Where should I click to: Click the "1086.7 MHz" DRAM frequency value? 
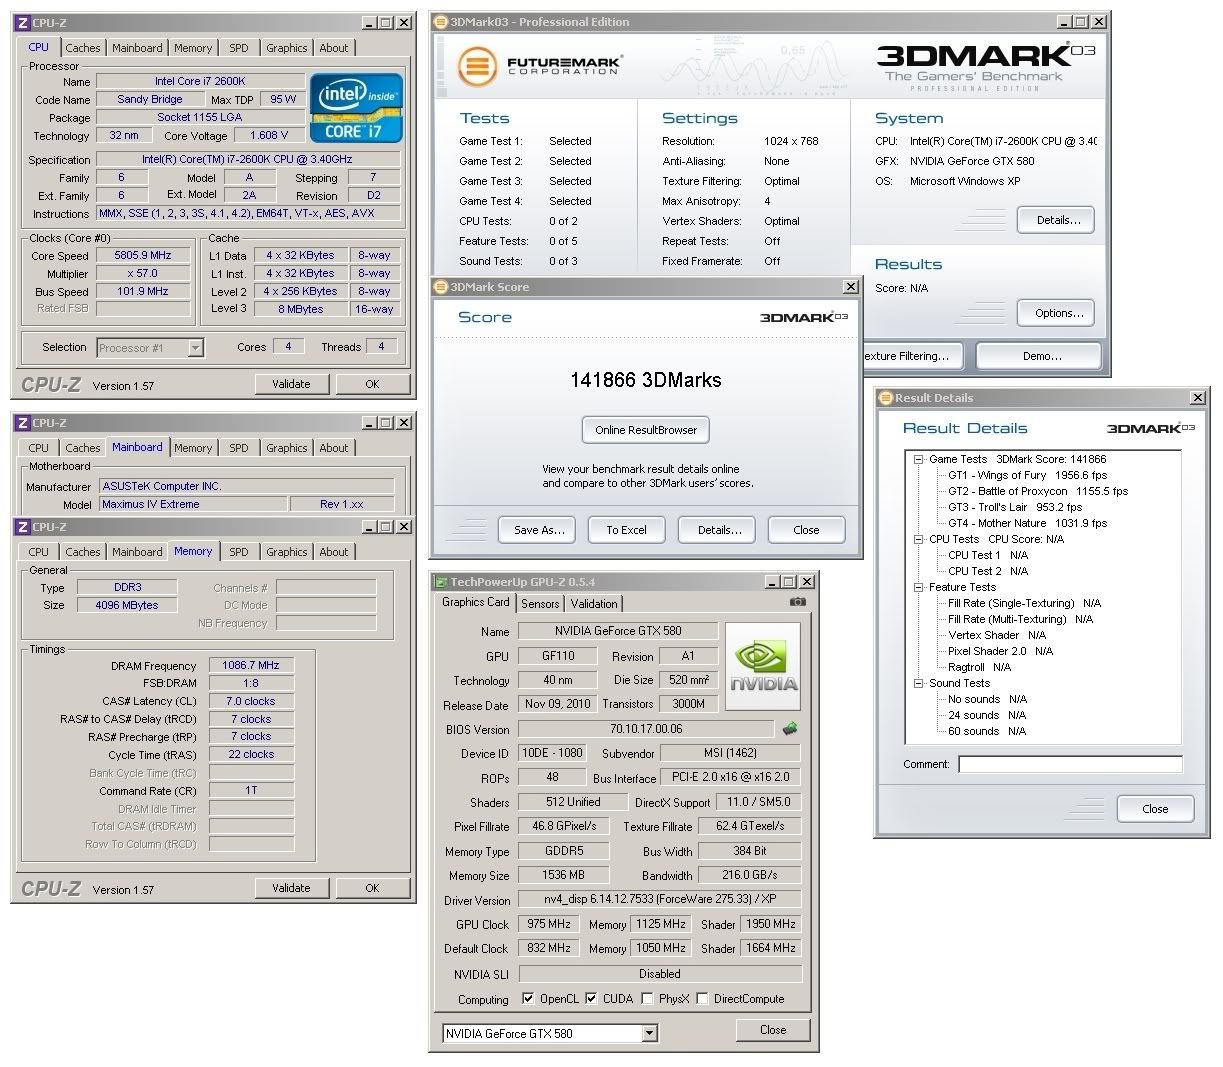click(x=251, y=665)
